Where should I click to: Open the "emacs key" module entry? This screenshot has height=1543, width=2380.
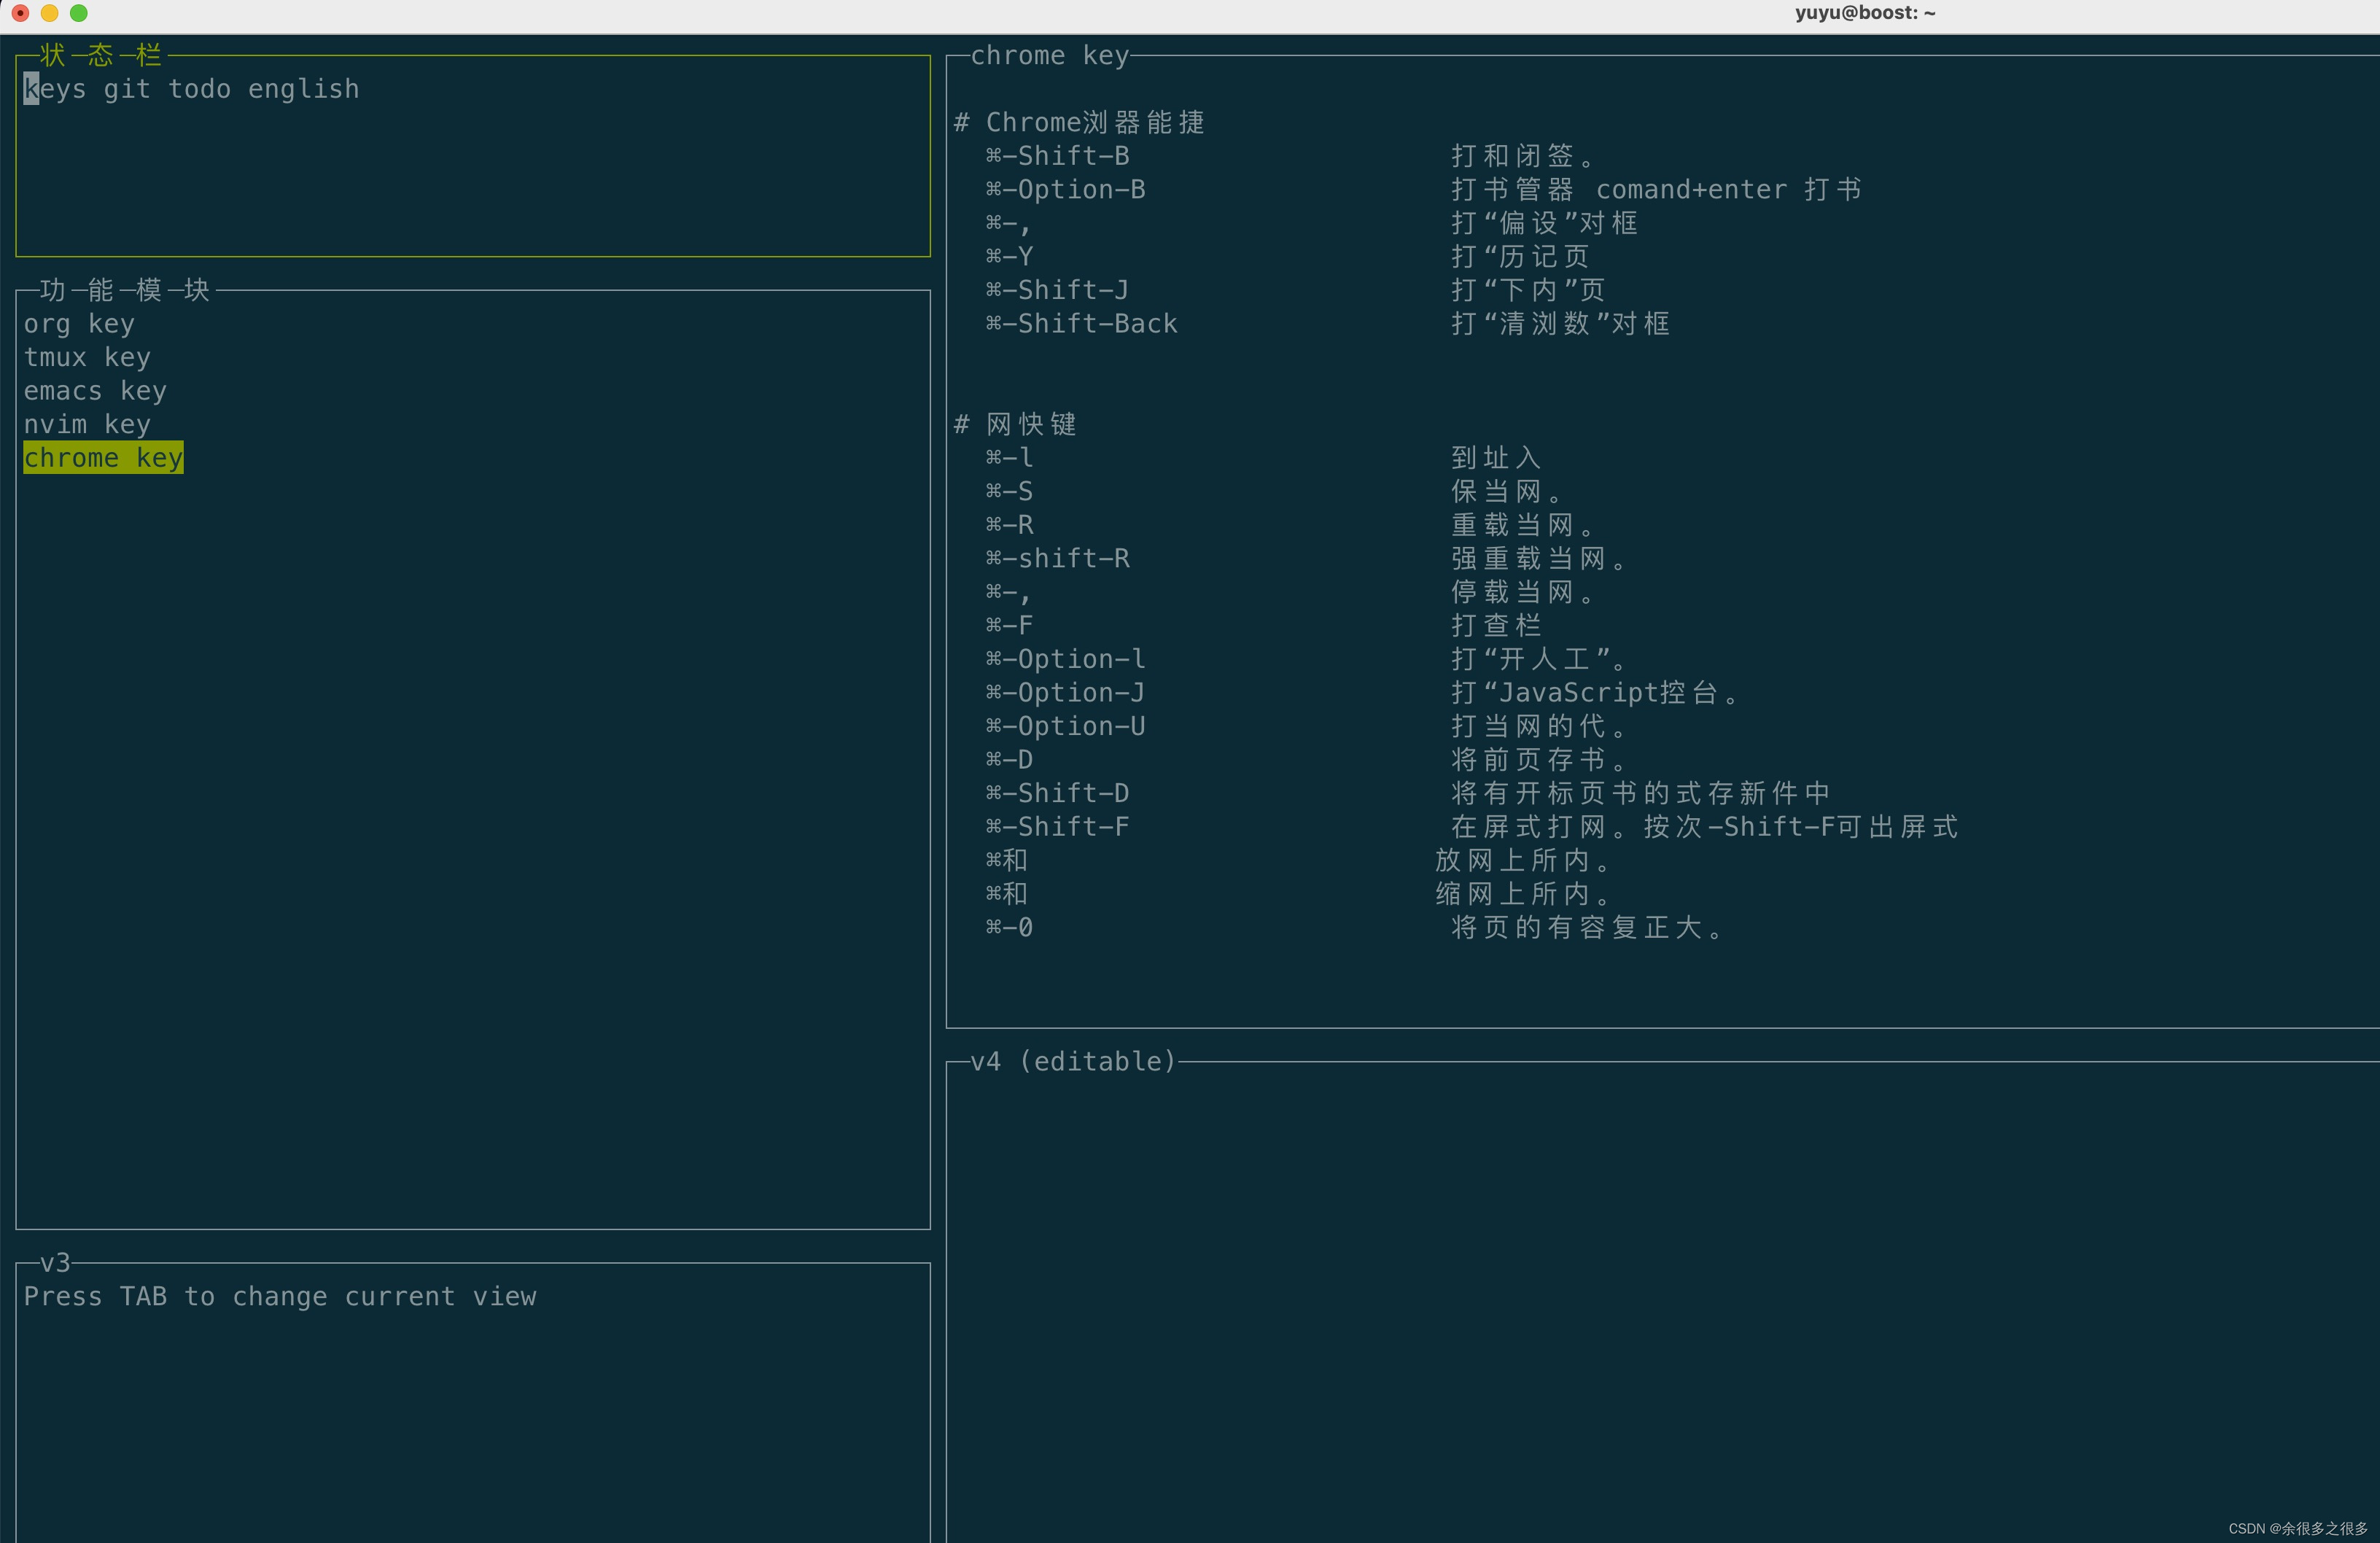click(95, 391)
